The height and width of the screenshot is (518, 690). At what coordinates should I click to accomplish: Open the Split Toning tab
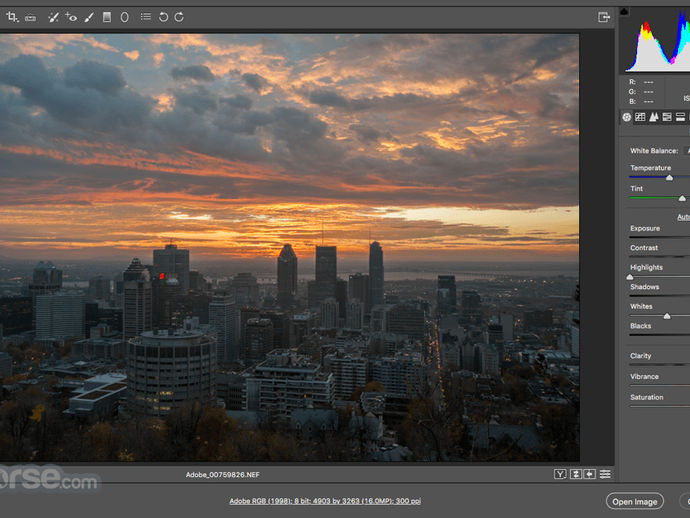680,117
